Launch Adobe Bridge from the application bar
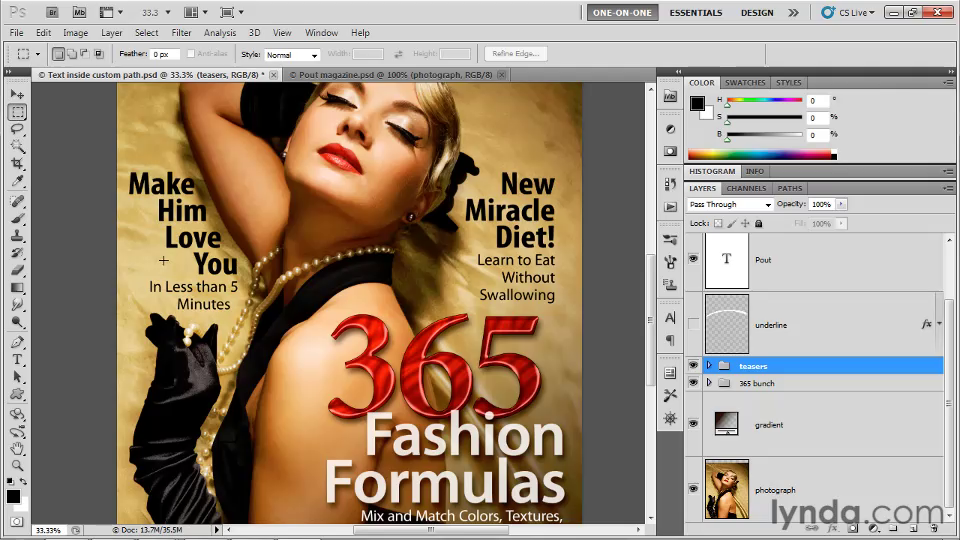Image resolution: width=960 pixels, height=540 pixels. click(x=53, y=13)
